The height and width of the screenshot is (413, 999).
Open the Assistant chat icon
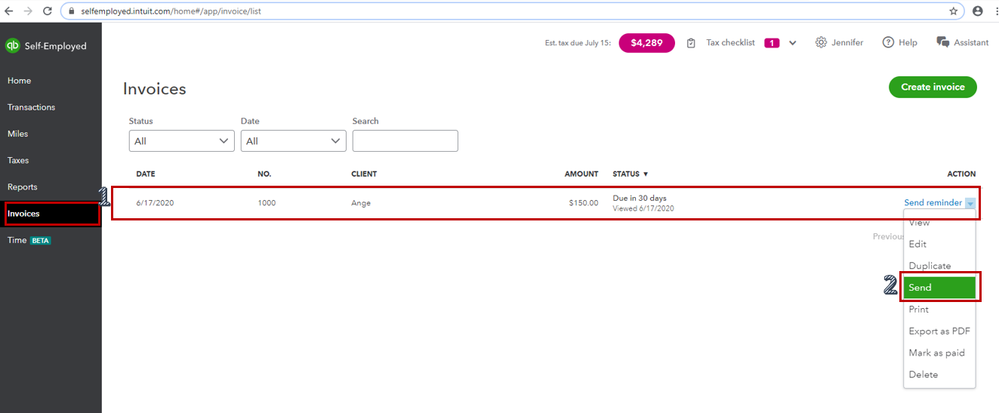point(942,43)
